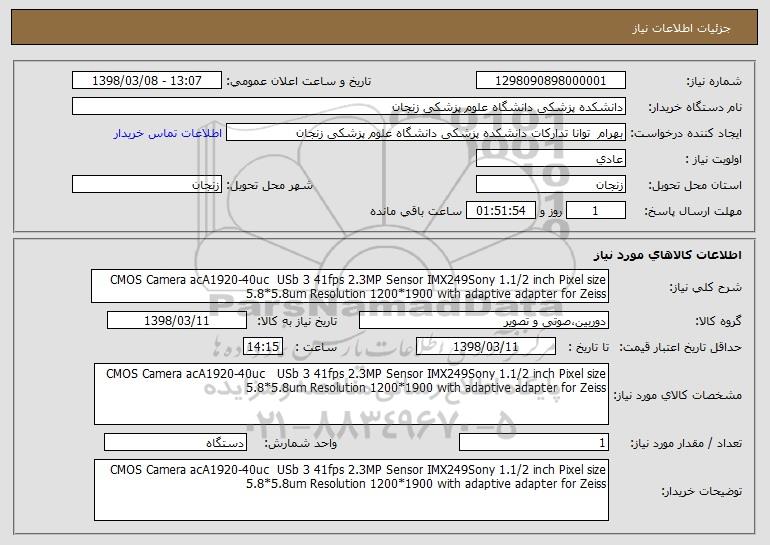Screen dimensions: 770x545
Task: Select the label گروه کالا
Action: [718, 322]
